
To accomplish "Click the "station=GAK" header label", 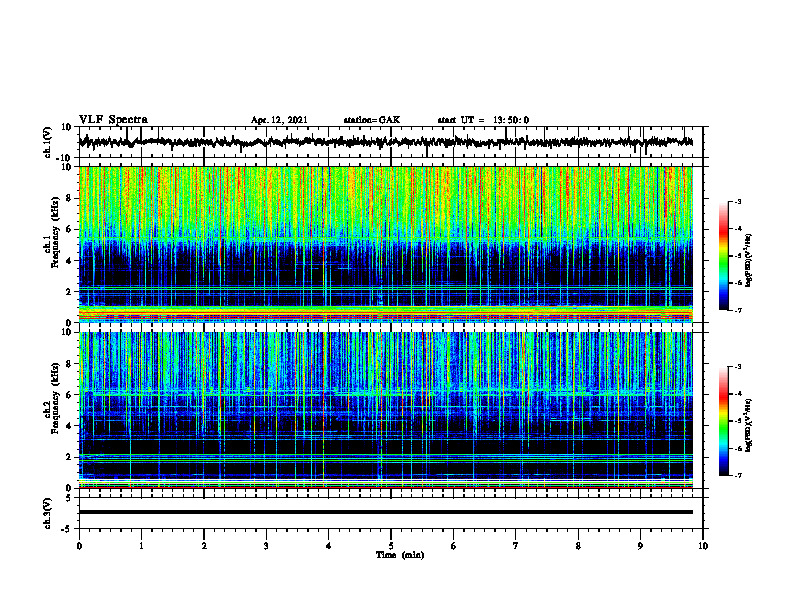I will coord(372,120).
